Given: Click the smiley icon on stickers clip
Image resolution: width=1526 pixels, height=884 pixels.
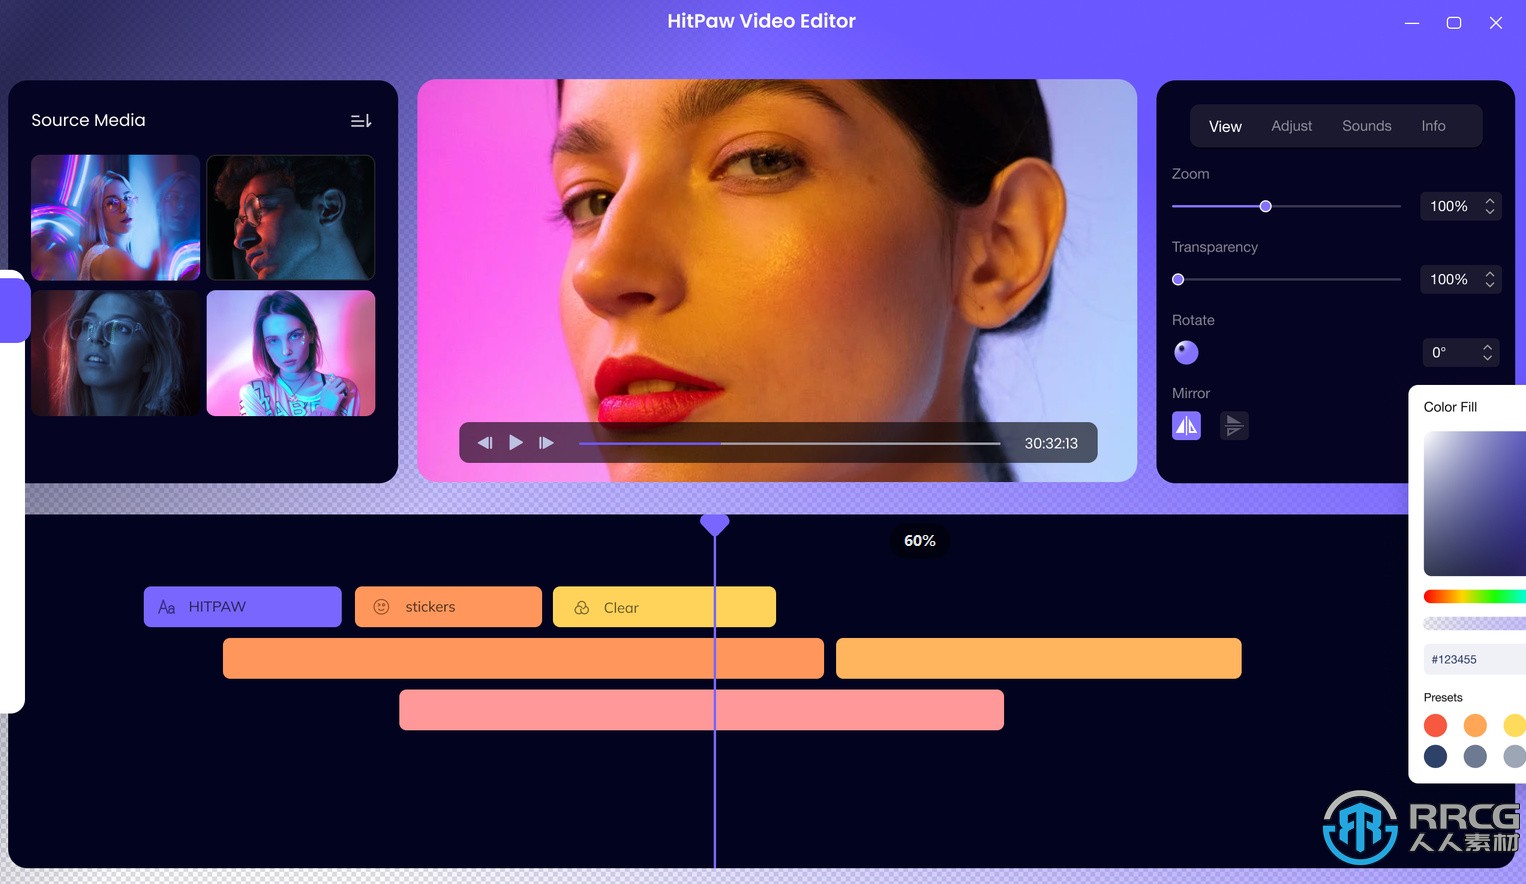Looking at the screenshot, I should pos(381,607).
